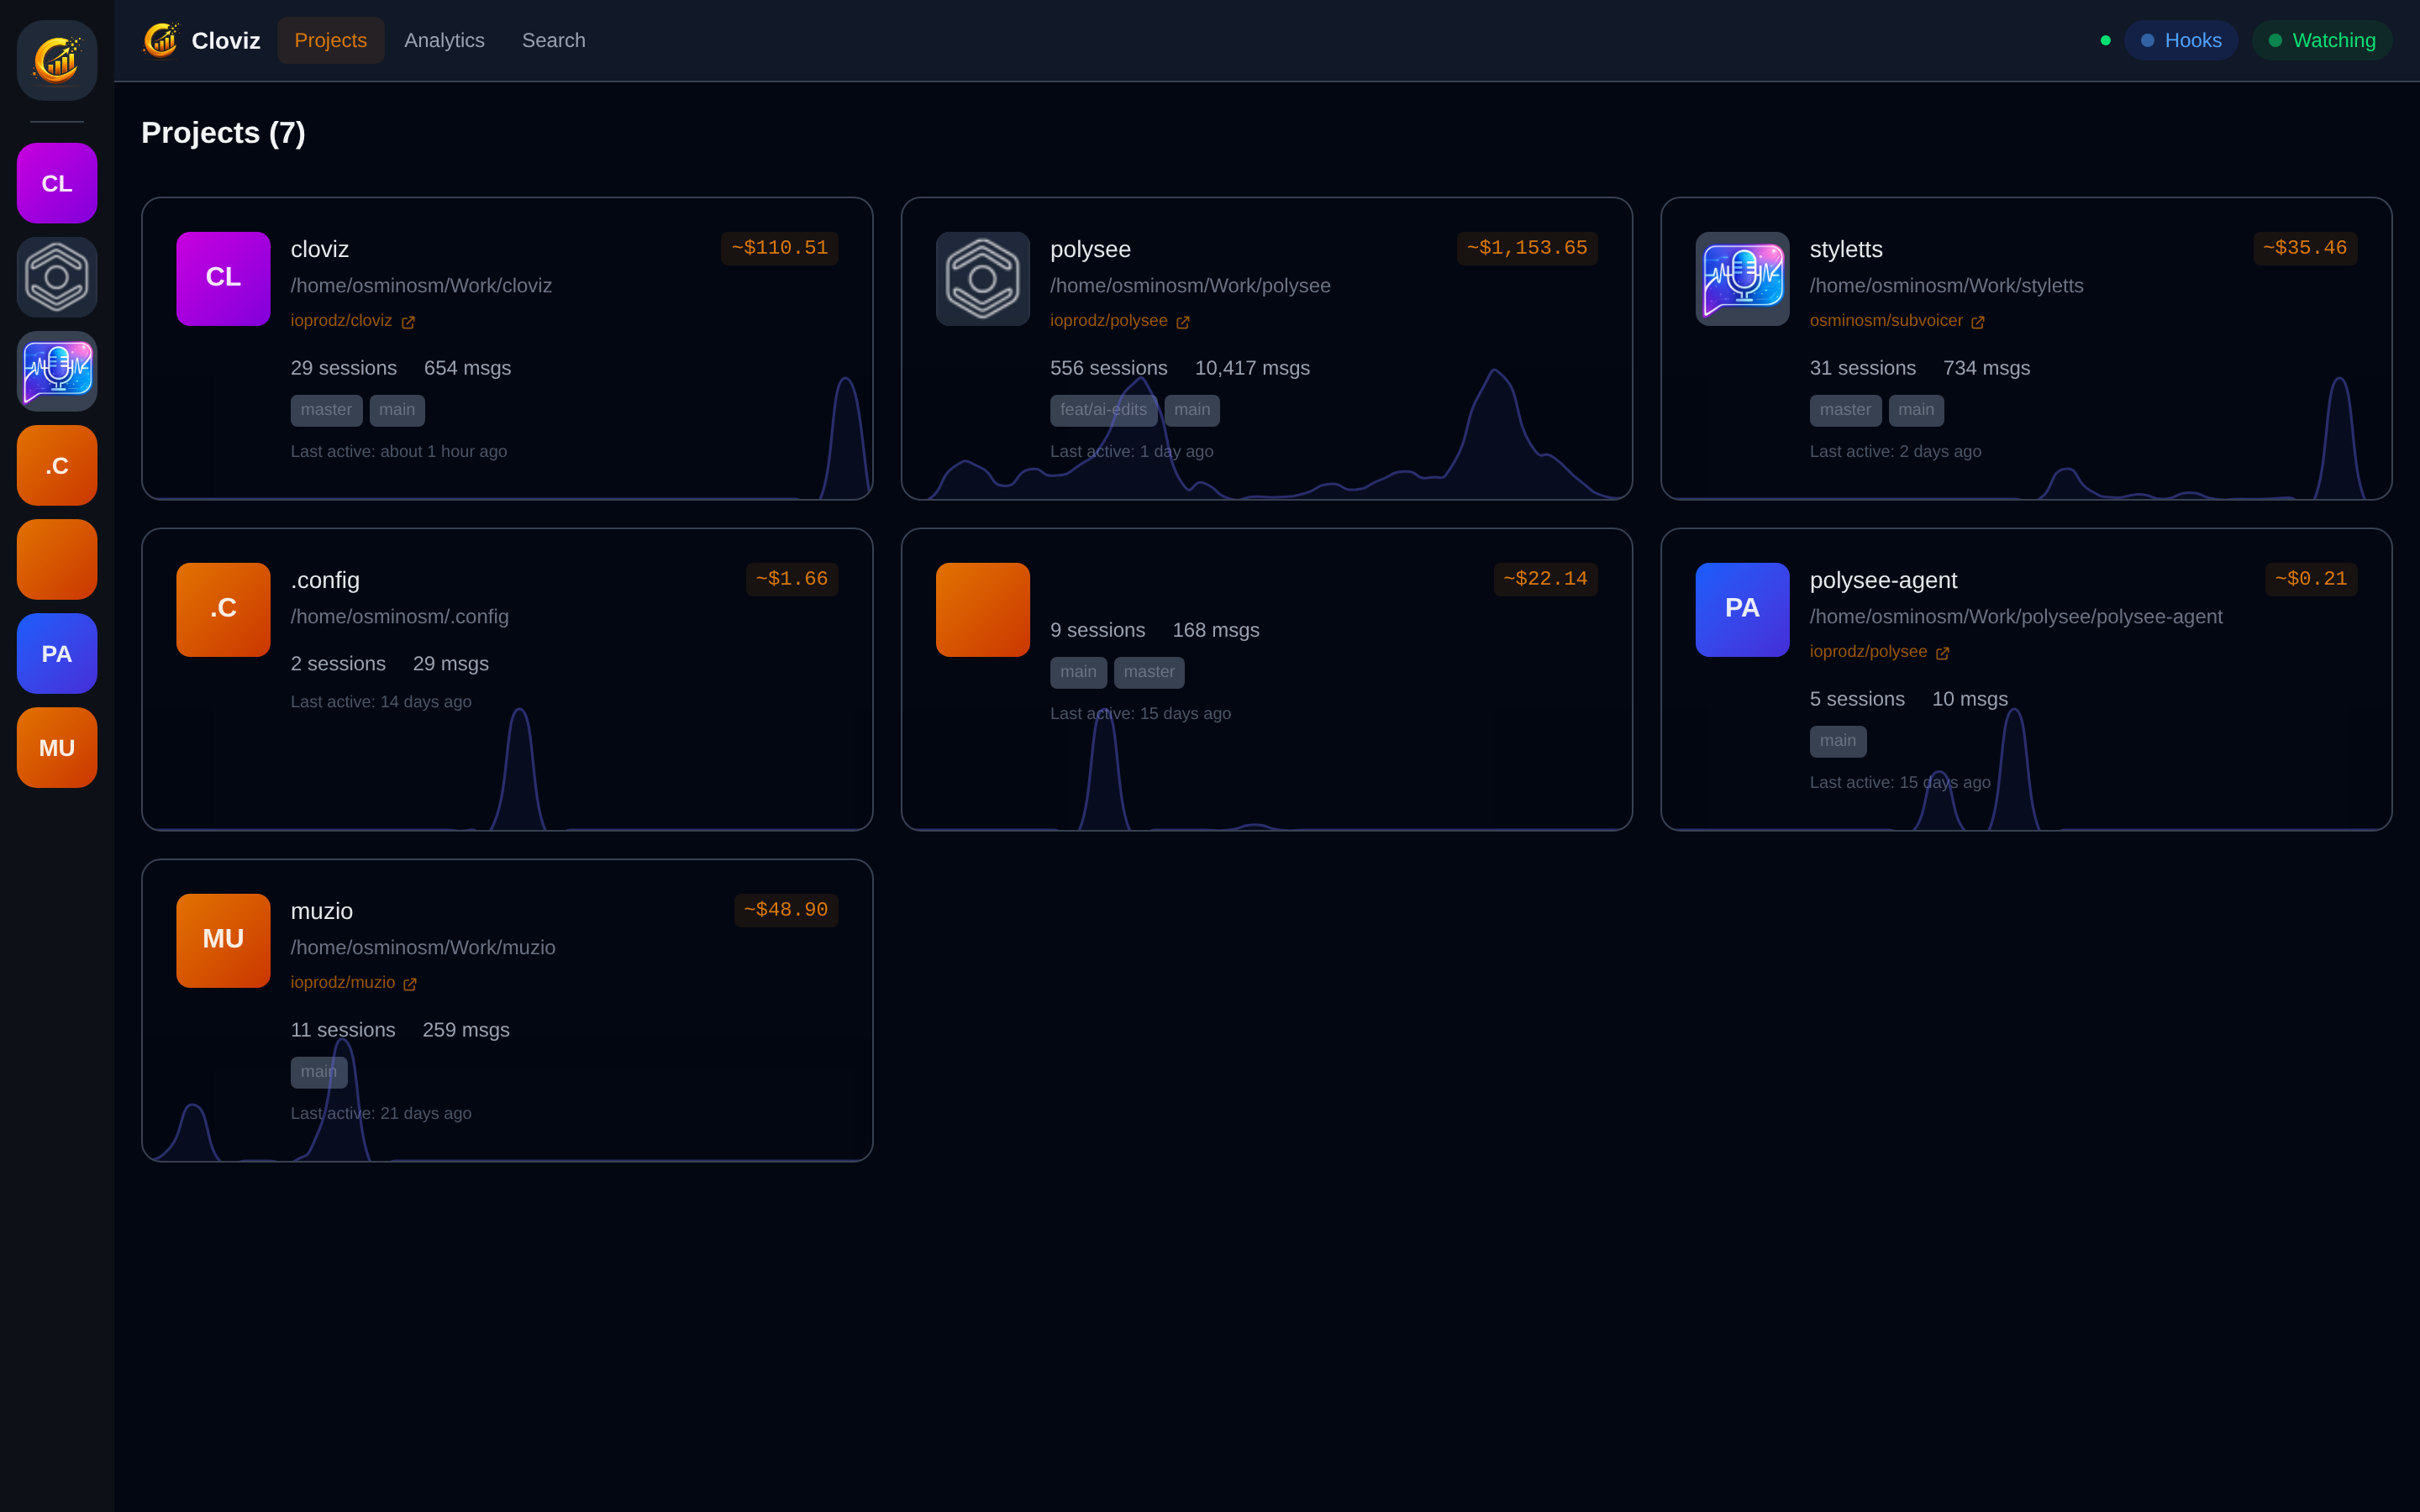Toggle the Watching status pill
The image size is (2420, 1512).
2321,40
